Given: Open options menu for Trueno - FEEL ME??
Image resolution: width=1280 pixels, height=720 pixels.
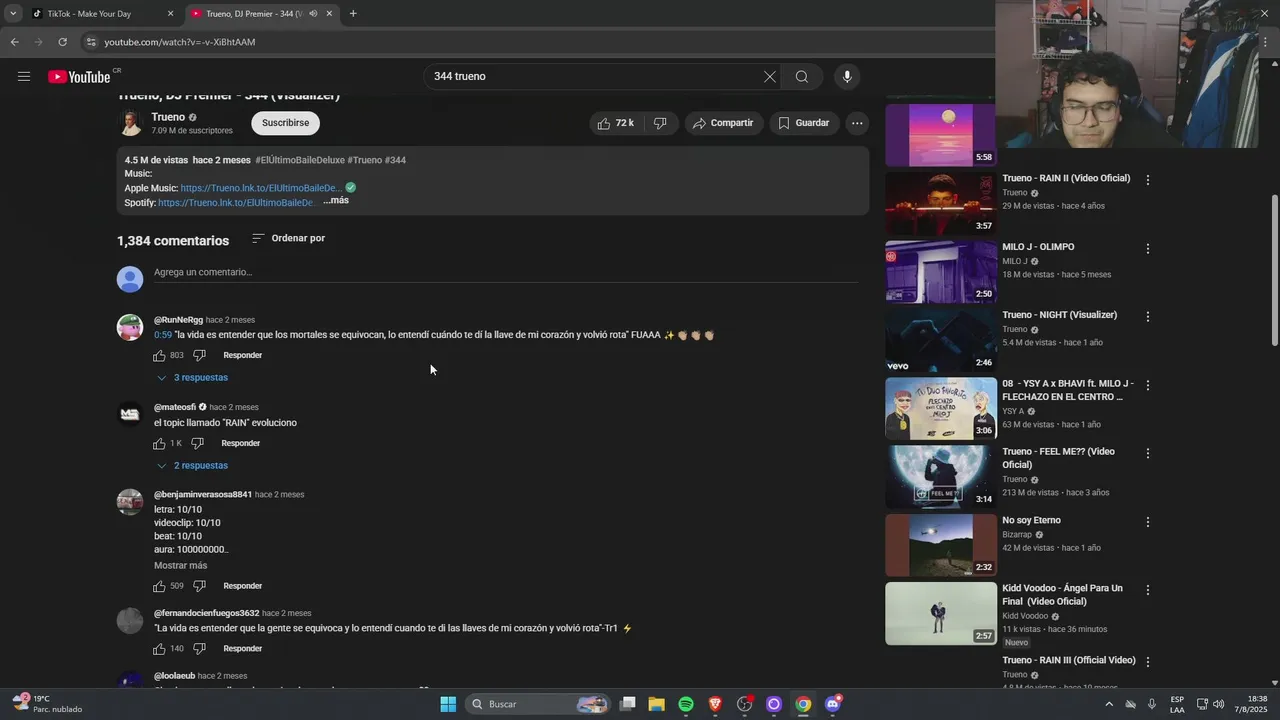Looking at the screenshot, I should pos(1148,453).
